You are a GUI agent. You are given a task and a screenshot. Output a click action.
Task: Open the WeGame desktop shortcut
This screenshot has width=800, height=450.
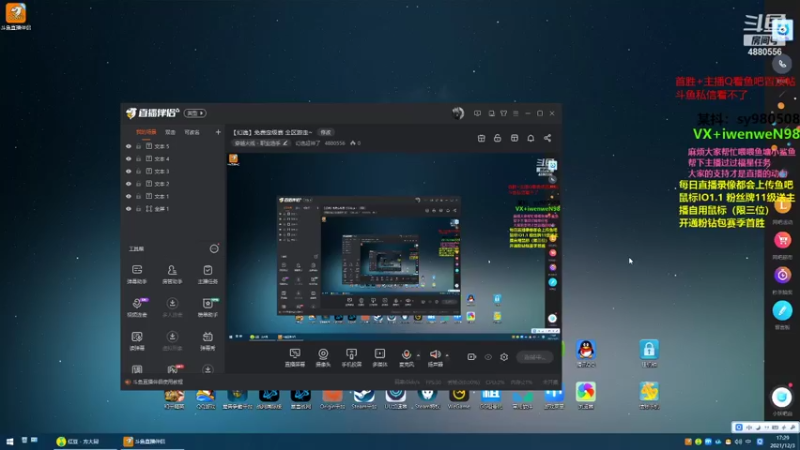tap(459, 399)
